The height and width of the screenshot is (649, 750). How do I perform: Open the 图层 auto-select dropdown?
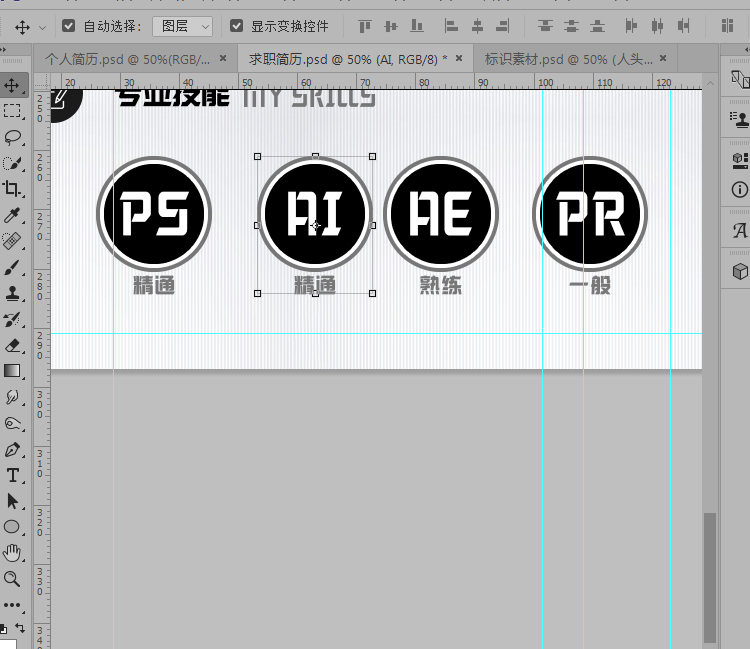pyautogui.click(x=183, y=26)
